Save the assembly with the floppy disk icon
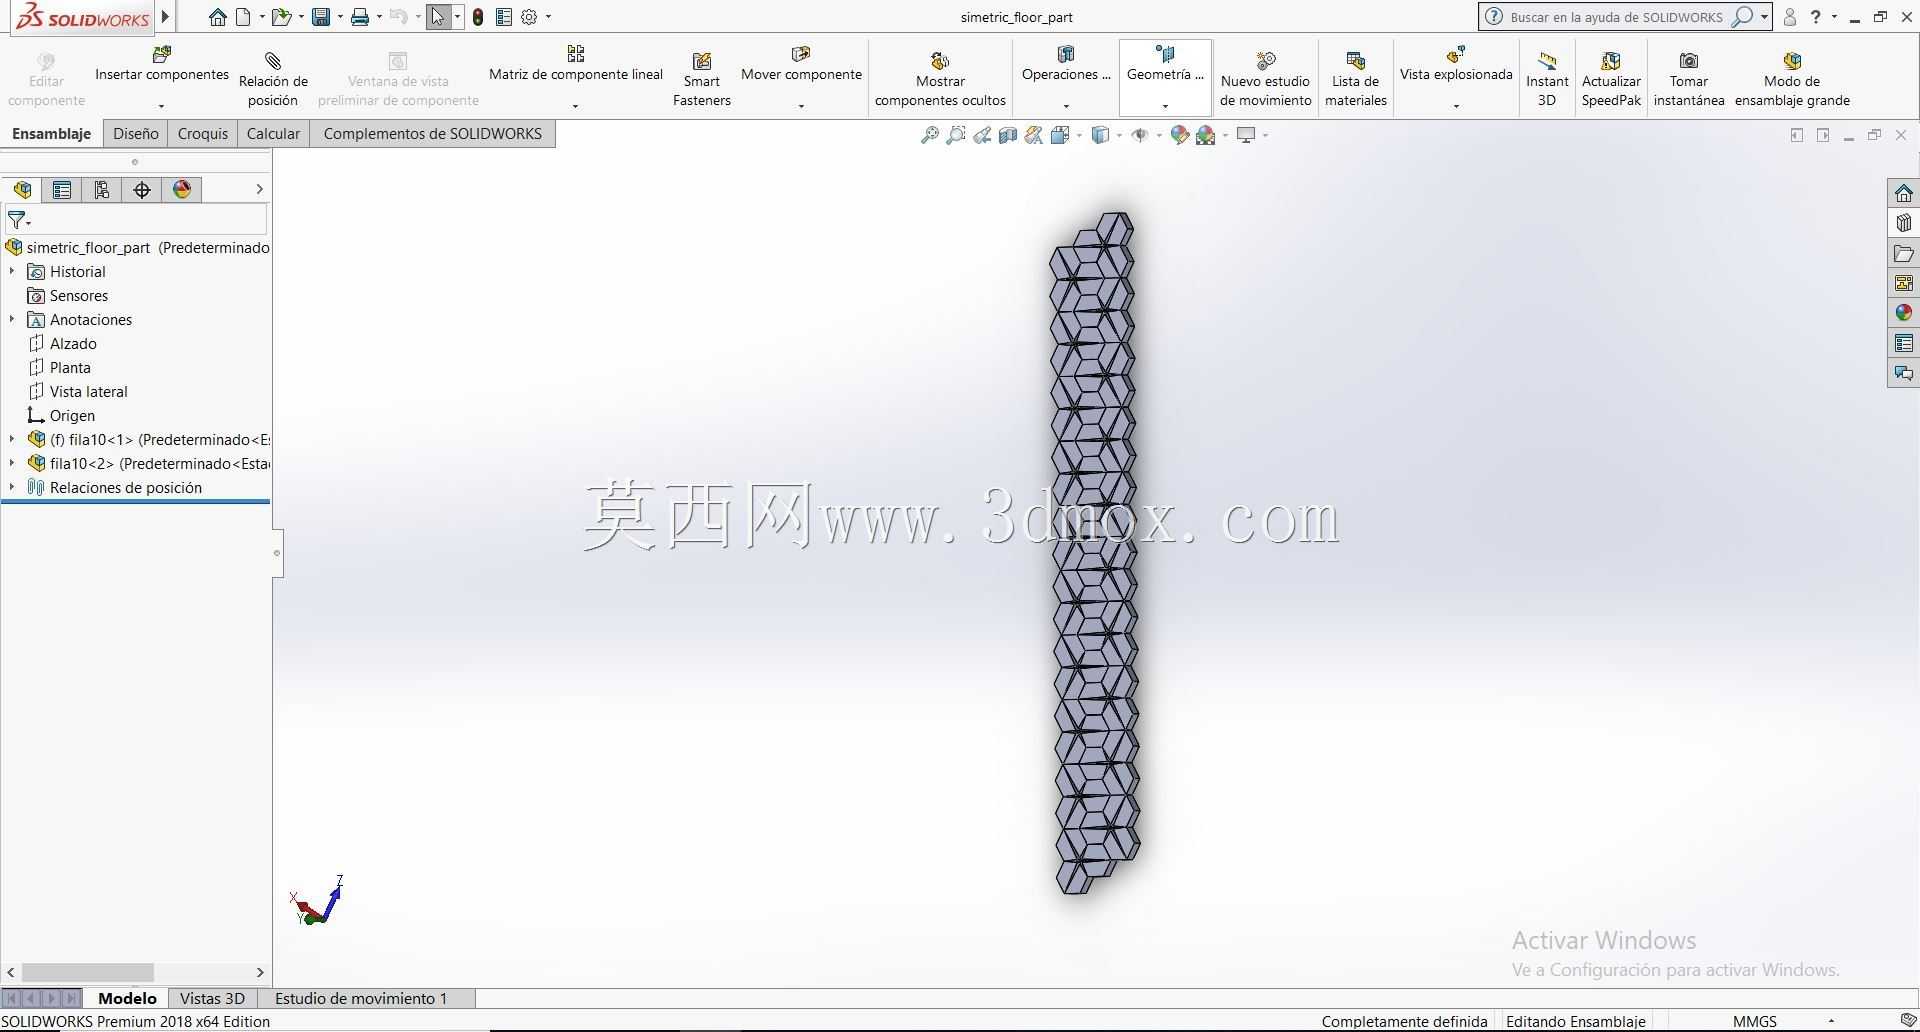Viewport: 1920px width, 1032px height. click(x=321, y=17)
